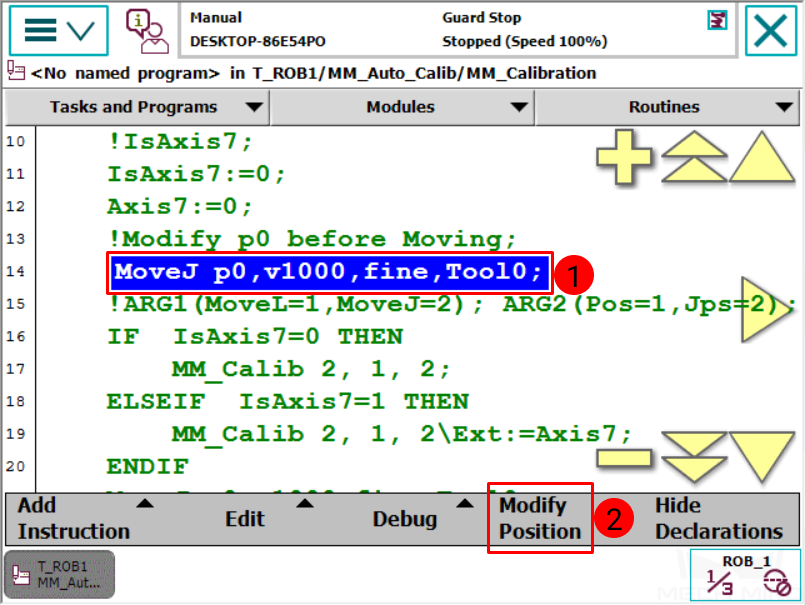Image resolution: width=805 pixels, height=605 pixels.
Task: Open the ABB main menu button
Action: click(59, 31)
